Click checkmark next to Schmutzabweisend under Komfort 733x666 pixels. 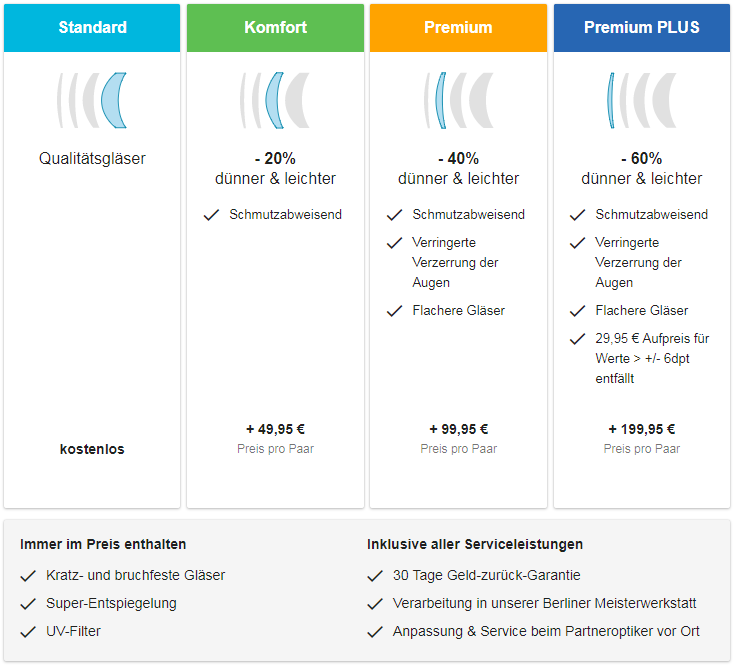[x=211, y=215]
